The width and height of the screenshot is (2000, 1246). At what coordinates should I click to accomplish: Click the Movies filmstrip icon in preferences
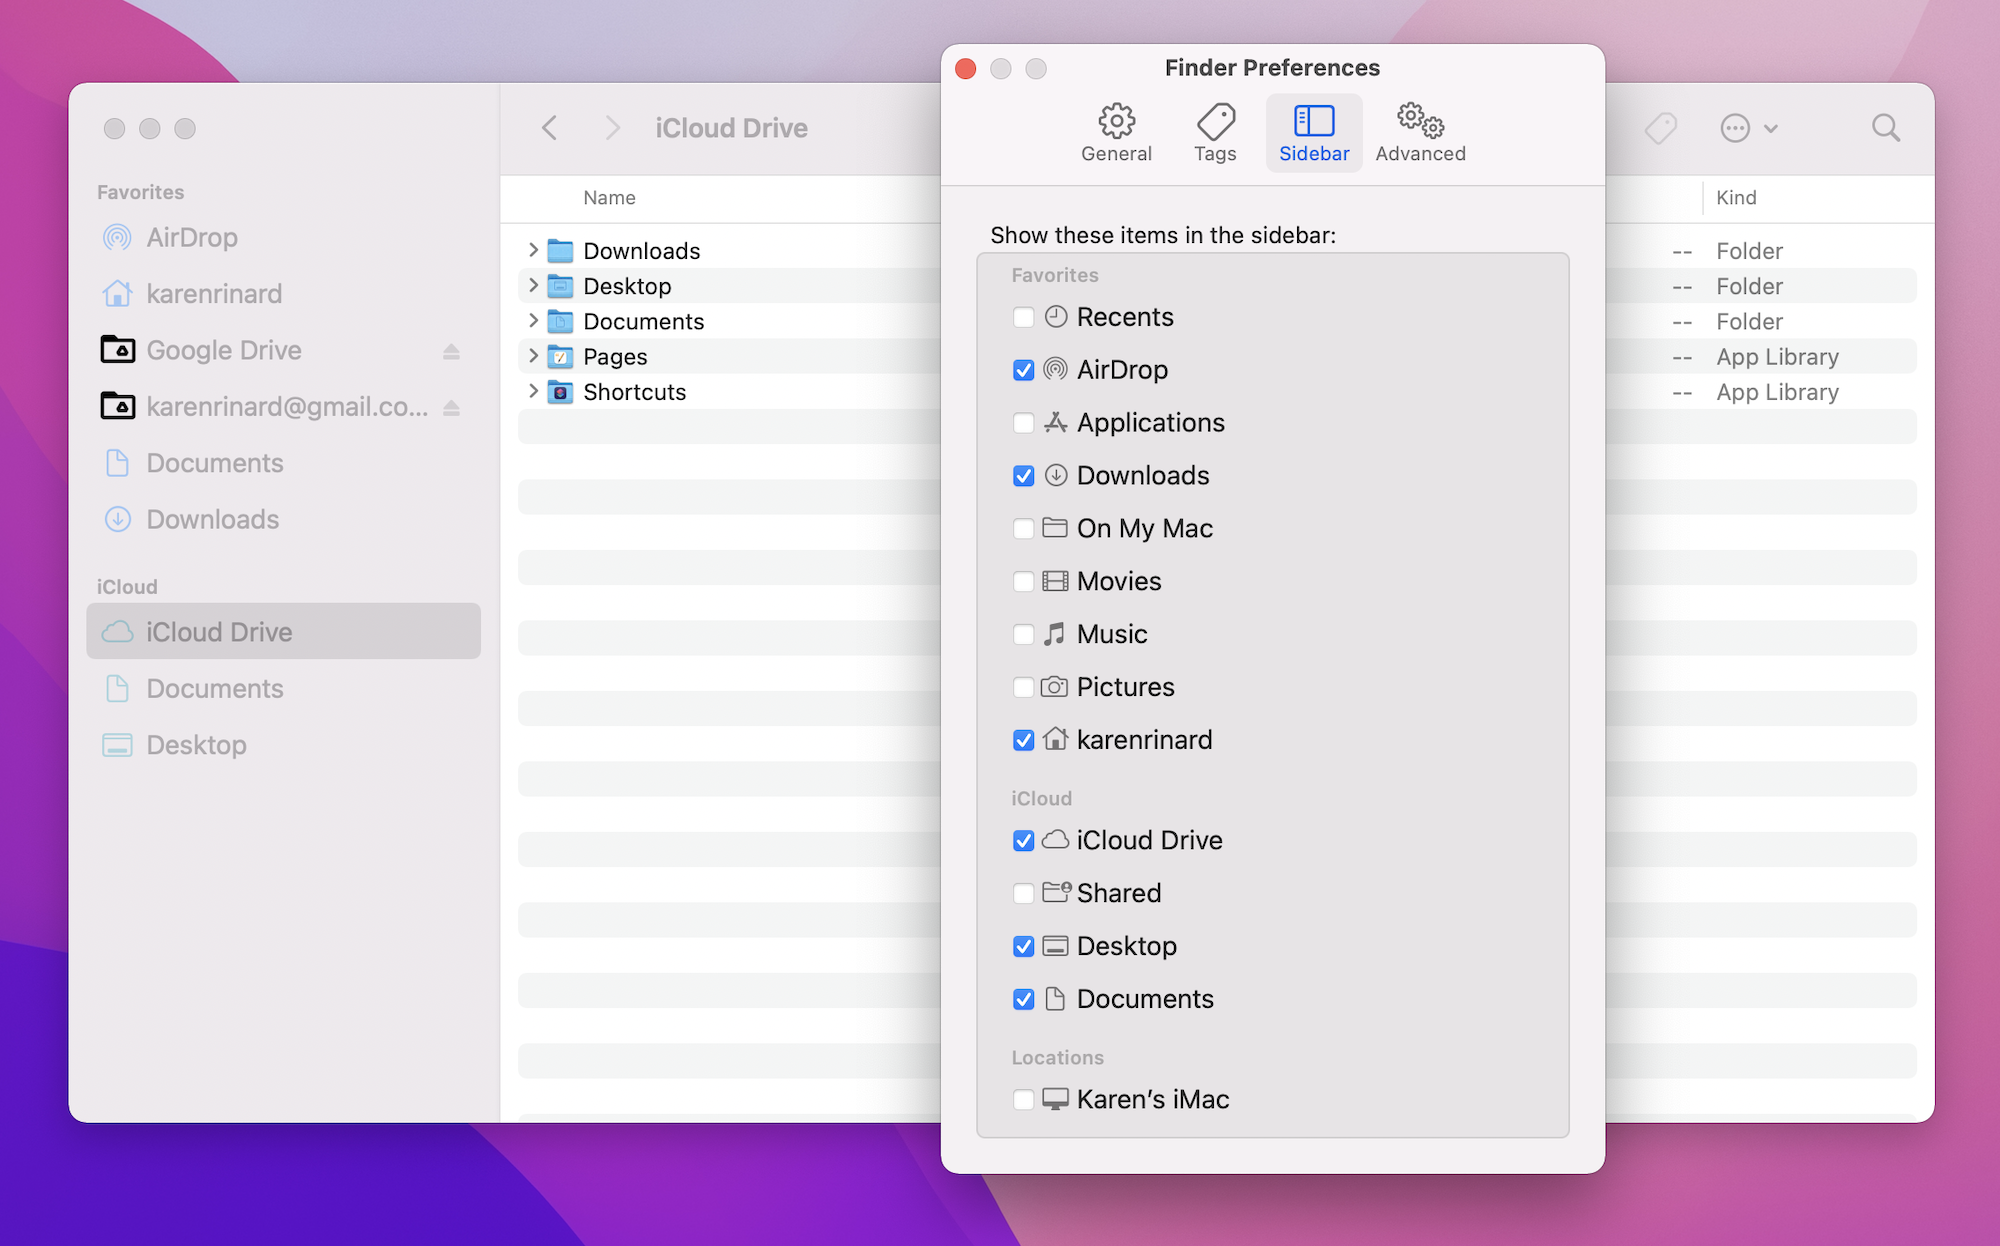click(x=1055, y=581)
